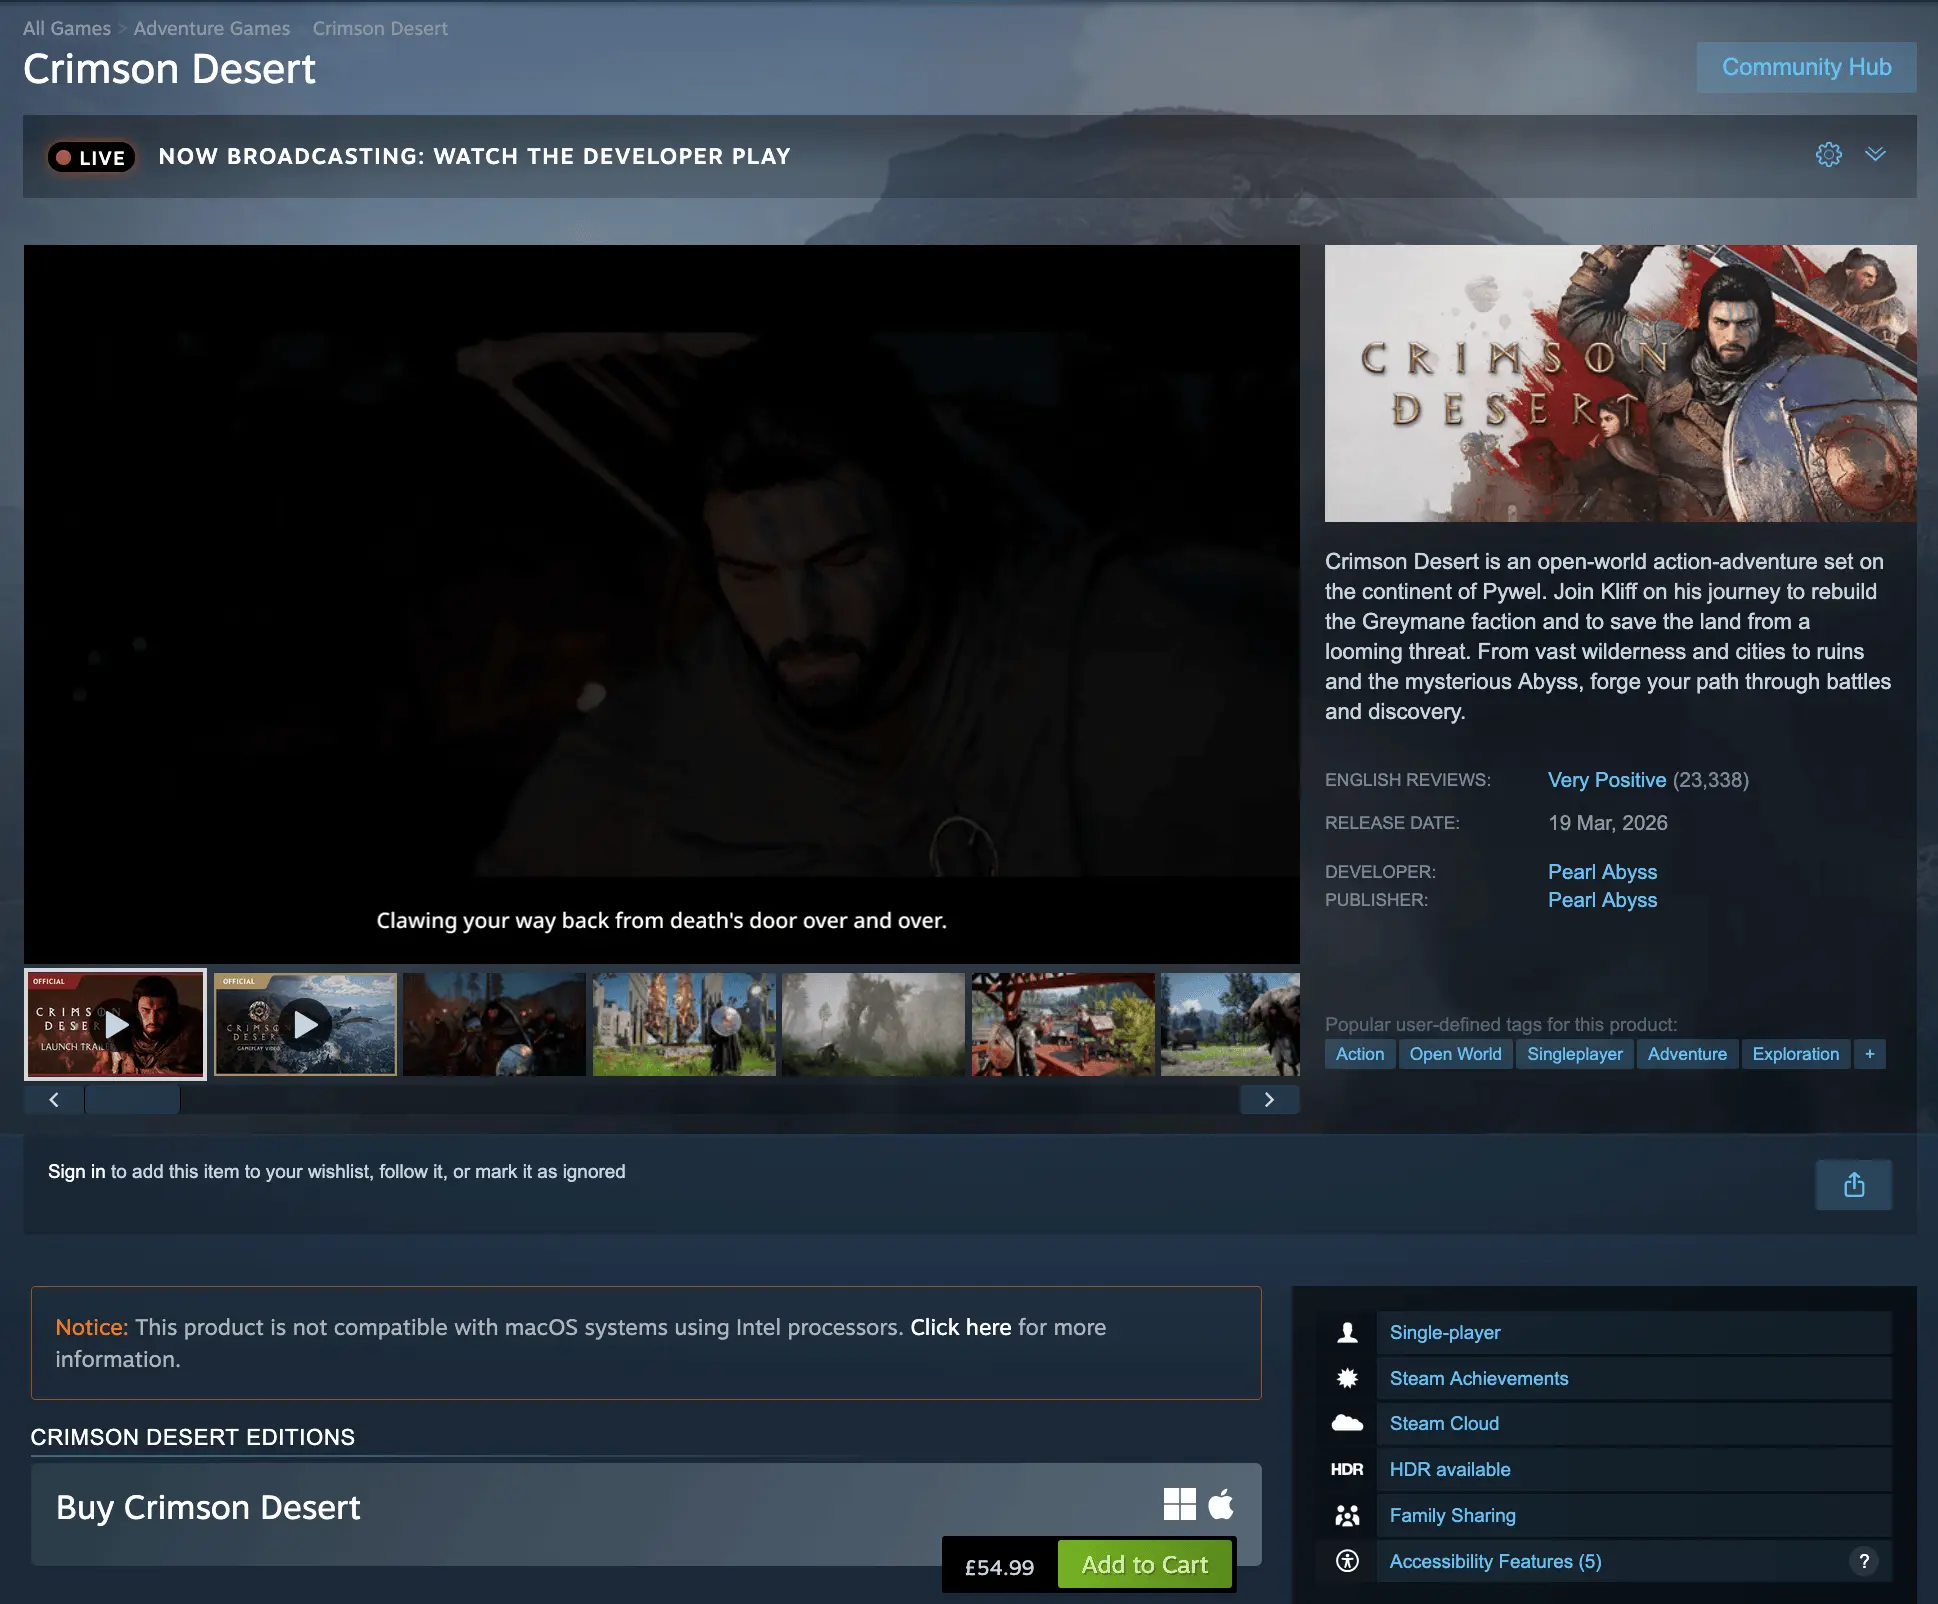The width and height of the screenshot is (1938, 1604).
Task: Open broadcast settings with the gear icon
Action: pyautogui.click(x=1829, y=155)
